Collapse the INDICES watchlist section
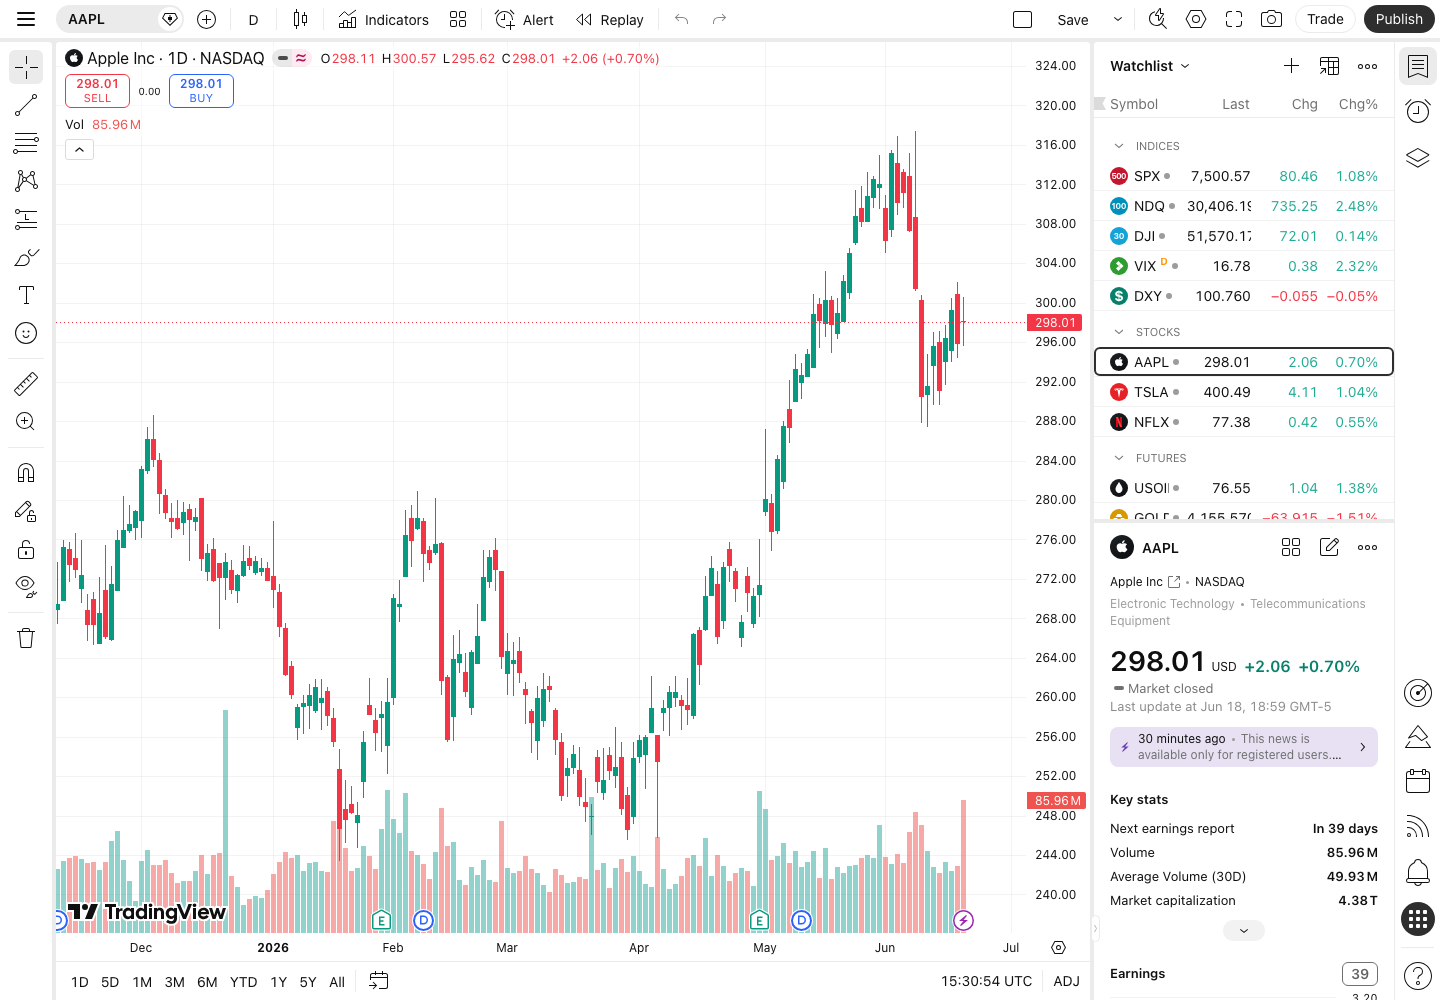The width and height of the screenshot is (1440, 1000). click(1119, 146)
